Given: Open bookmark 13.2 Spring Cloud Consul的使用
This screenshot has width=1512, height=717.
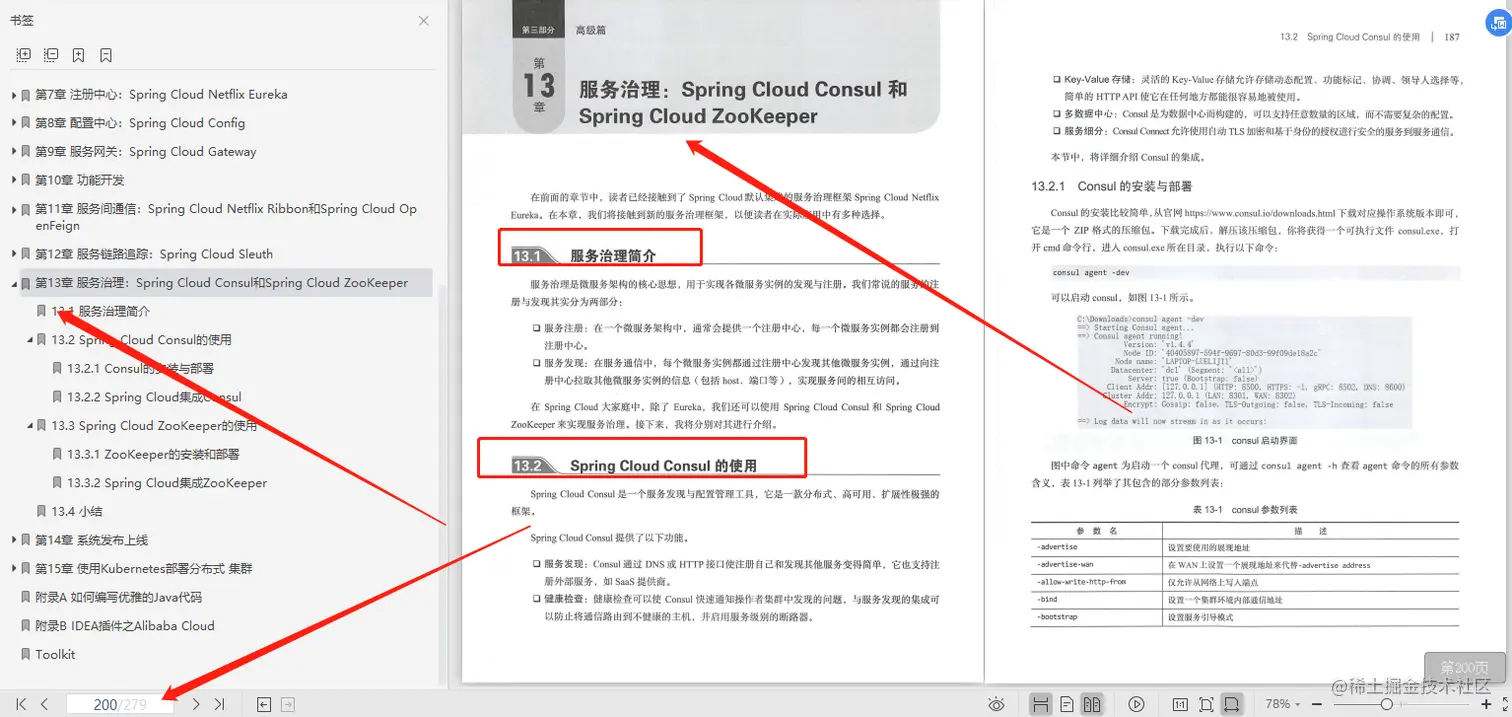Looking at the screenshot, I should [x=141, y=340].
